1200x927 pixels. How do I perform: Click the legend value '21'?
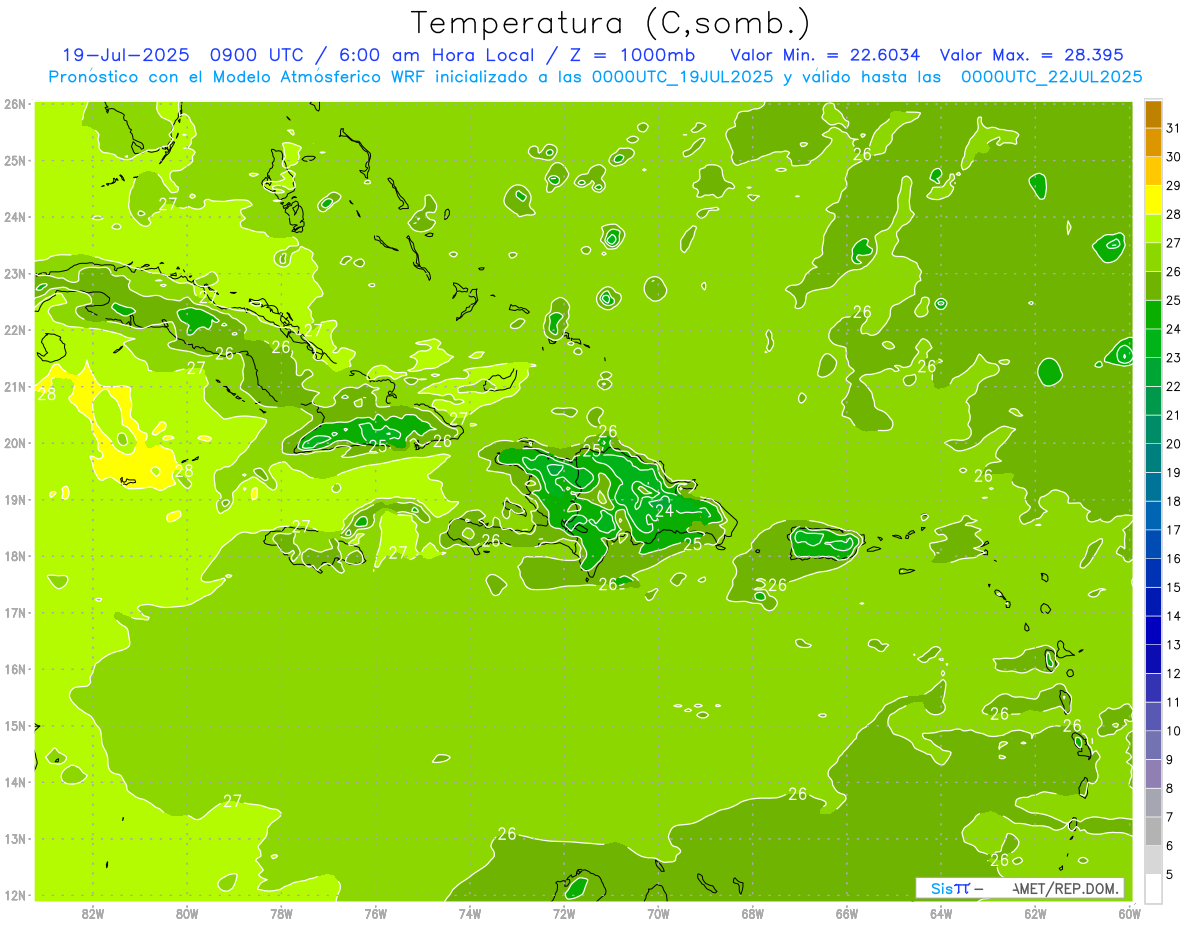click(x=1173, y=415)
